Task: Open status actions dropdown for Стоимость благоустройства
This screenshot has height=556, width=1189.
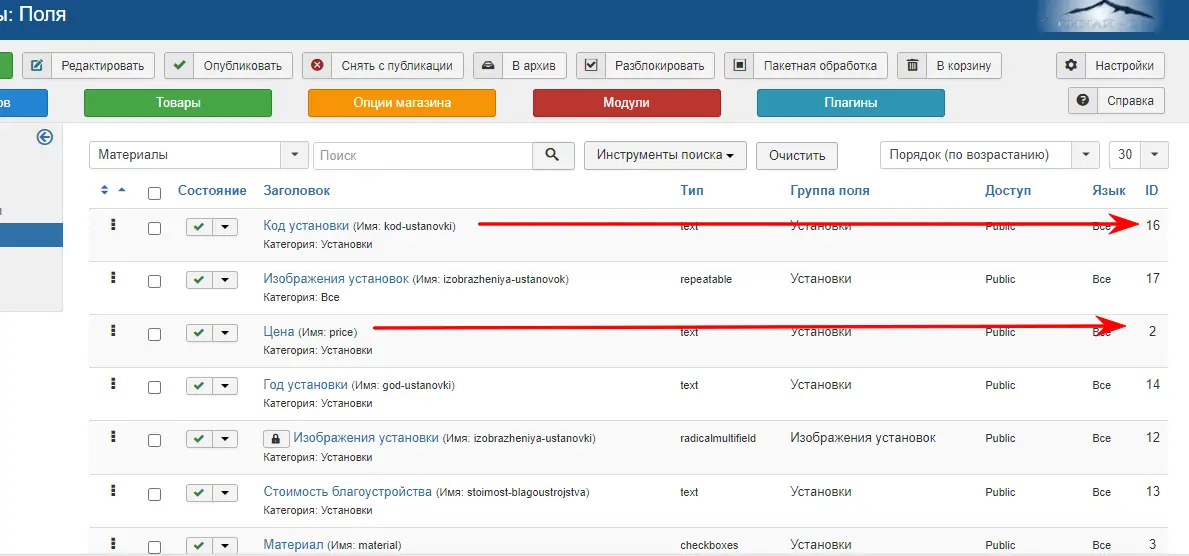Action: [x=225, y=493]
